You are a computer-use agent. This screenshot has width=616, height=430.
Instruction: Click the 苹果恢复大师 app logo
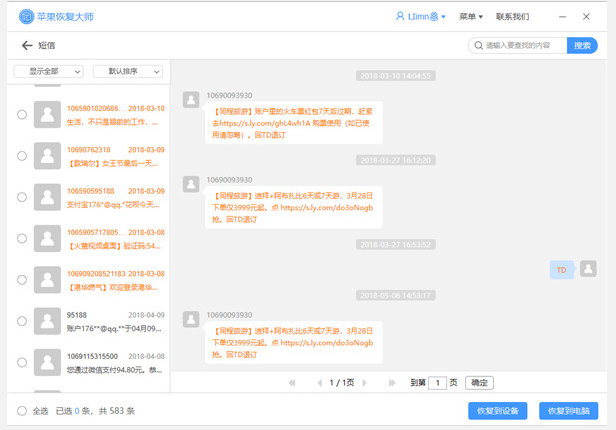[x=23, y=17]
